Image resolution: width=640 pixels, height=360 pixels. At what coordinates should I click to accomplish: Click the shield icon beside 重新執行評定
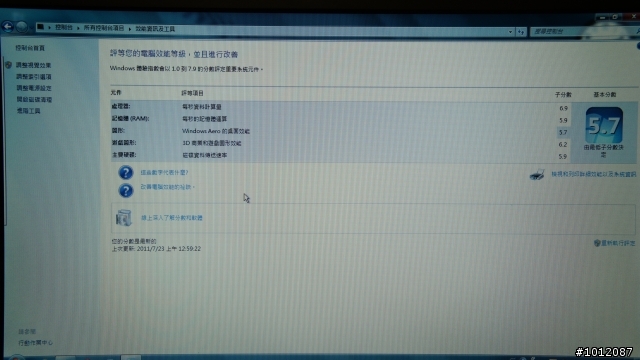click(597, 243)
